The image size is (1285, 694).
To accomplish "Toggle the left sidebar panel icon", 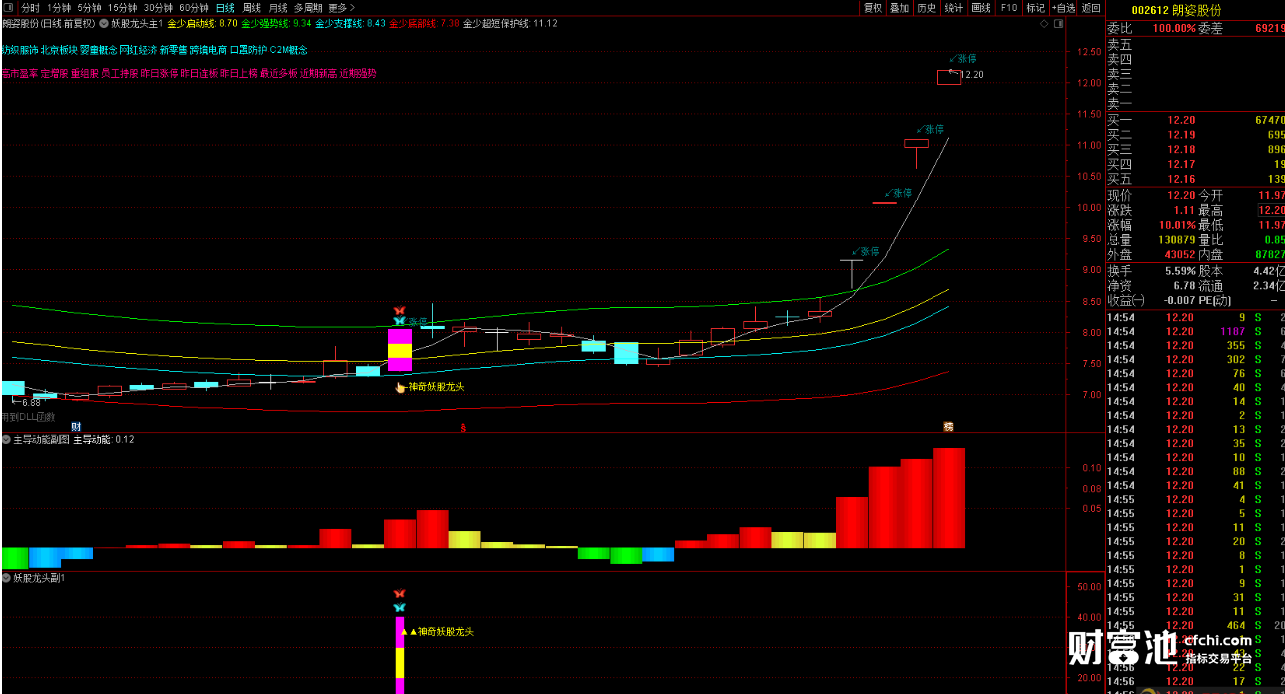I will [x=10, y=7].
